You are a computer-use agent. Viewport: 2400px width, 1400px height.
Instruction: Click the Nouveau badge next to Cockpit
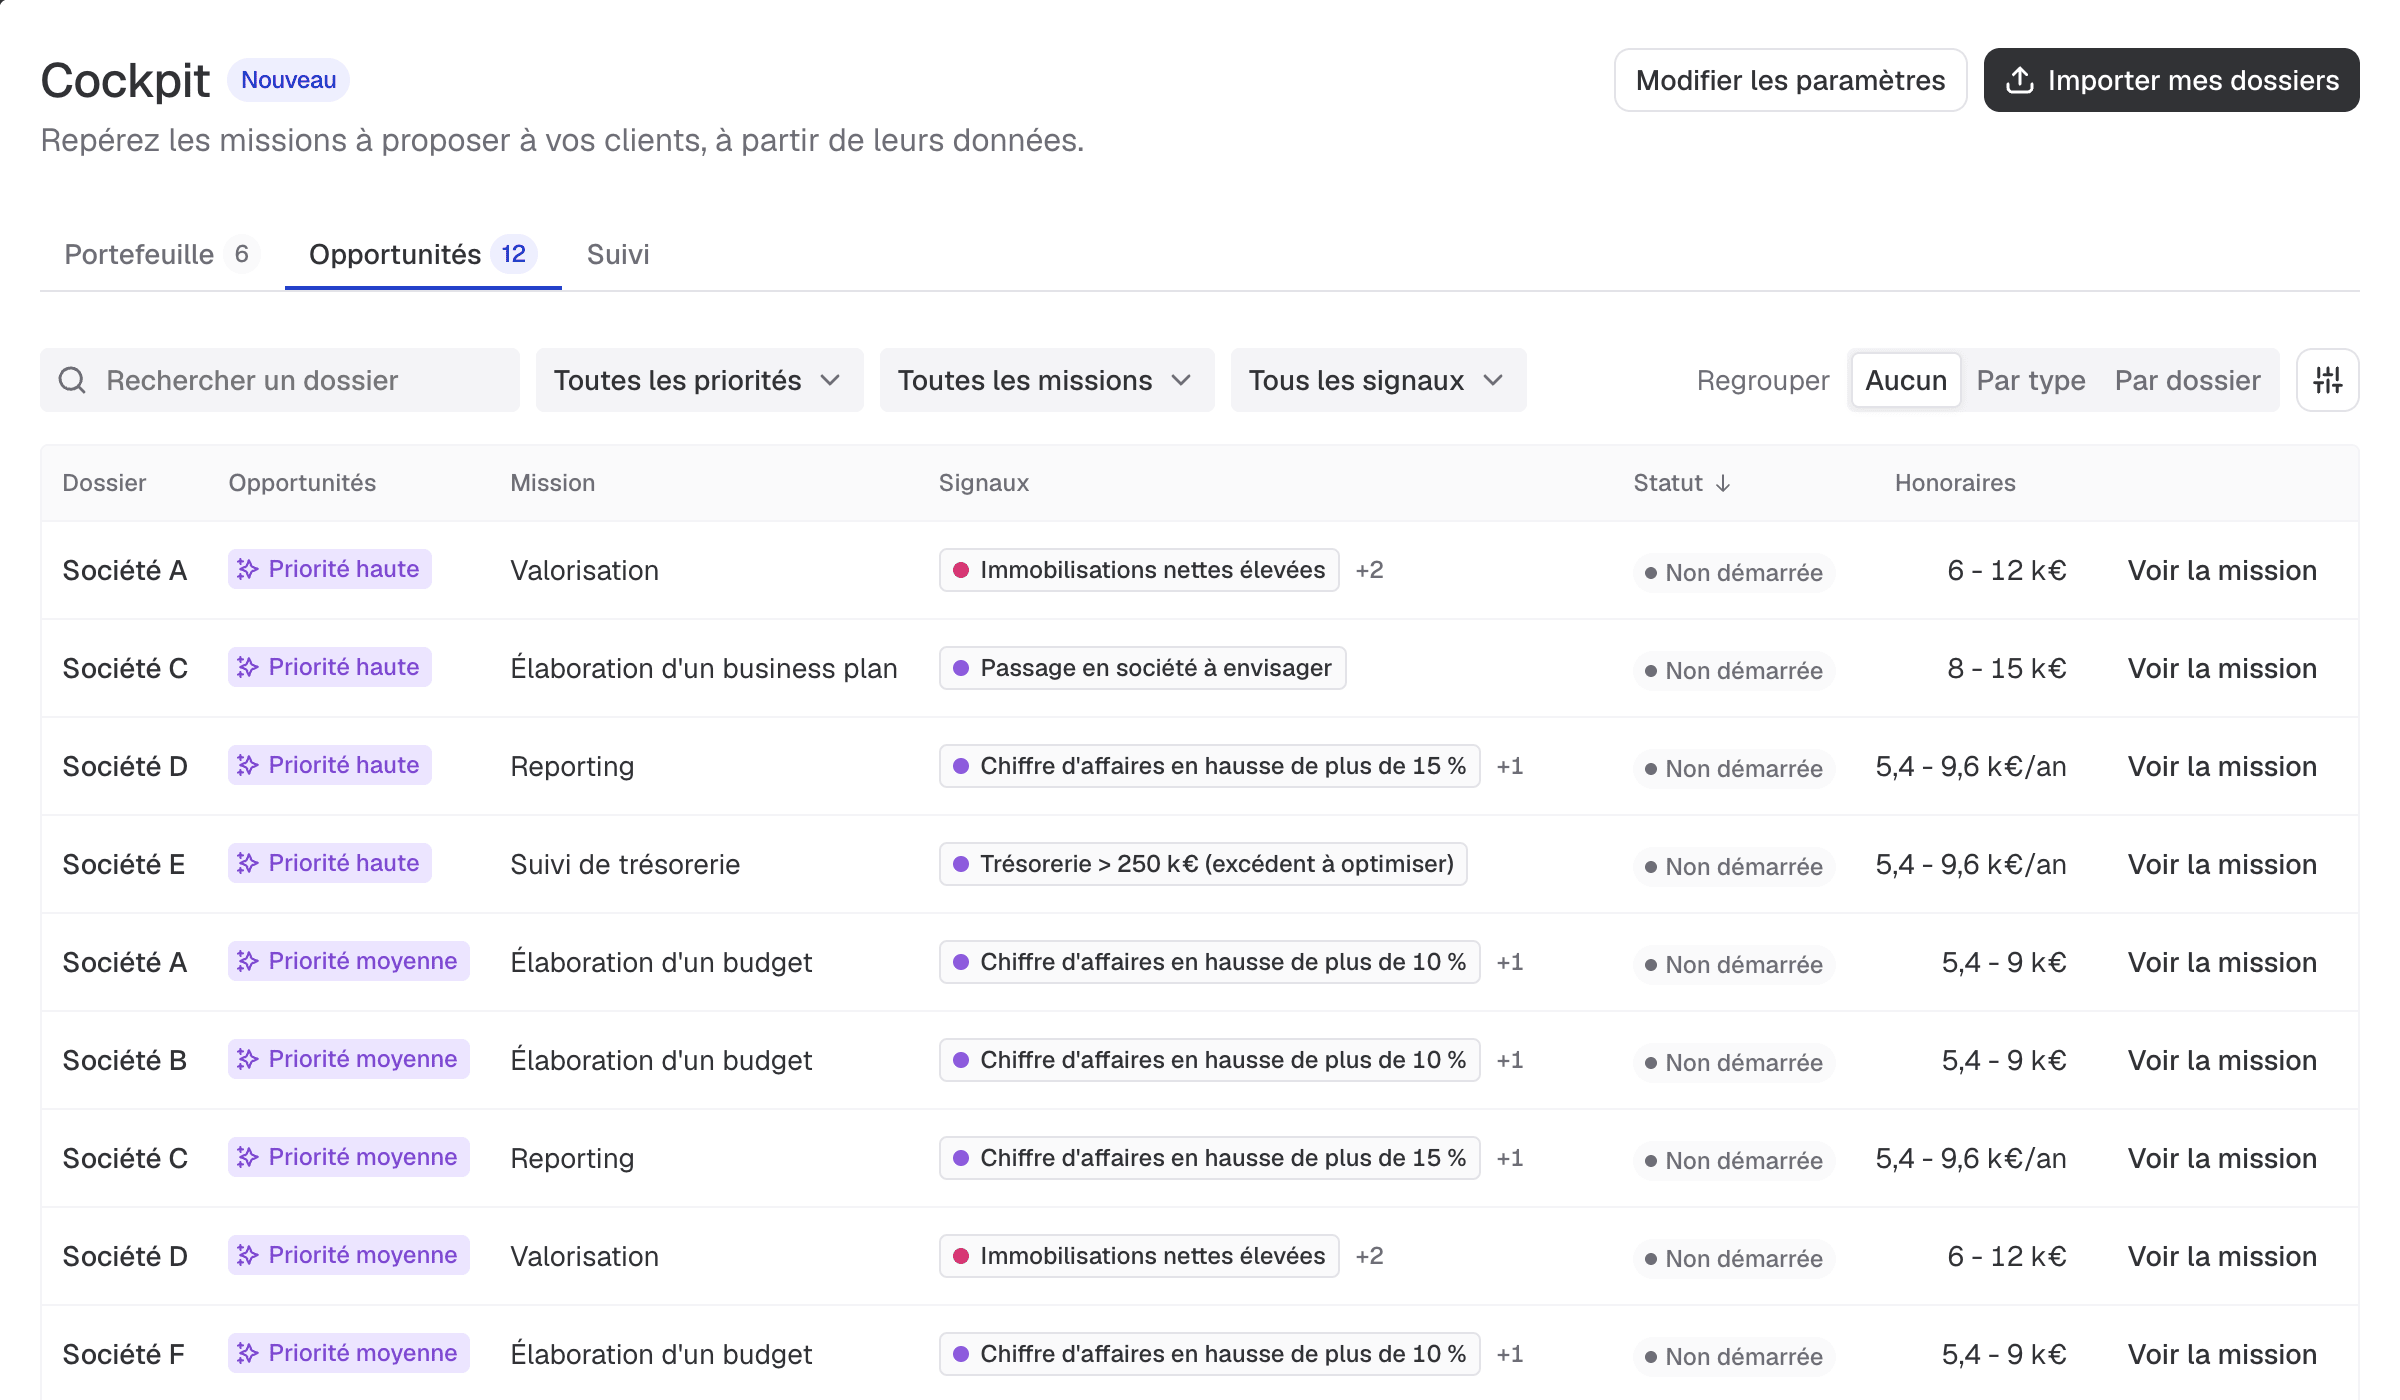coord(288,80)
